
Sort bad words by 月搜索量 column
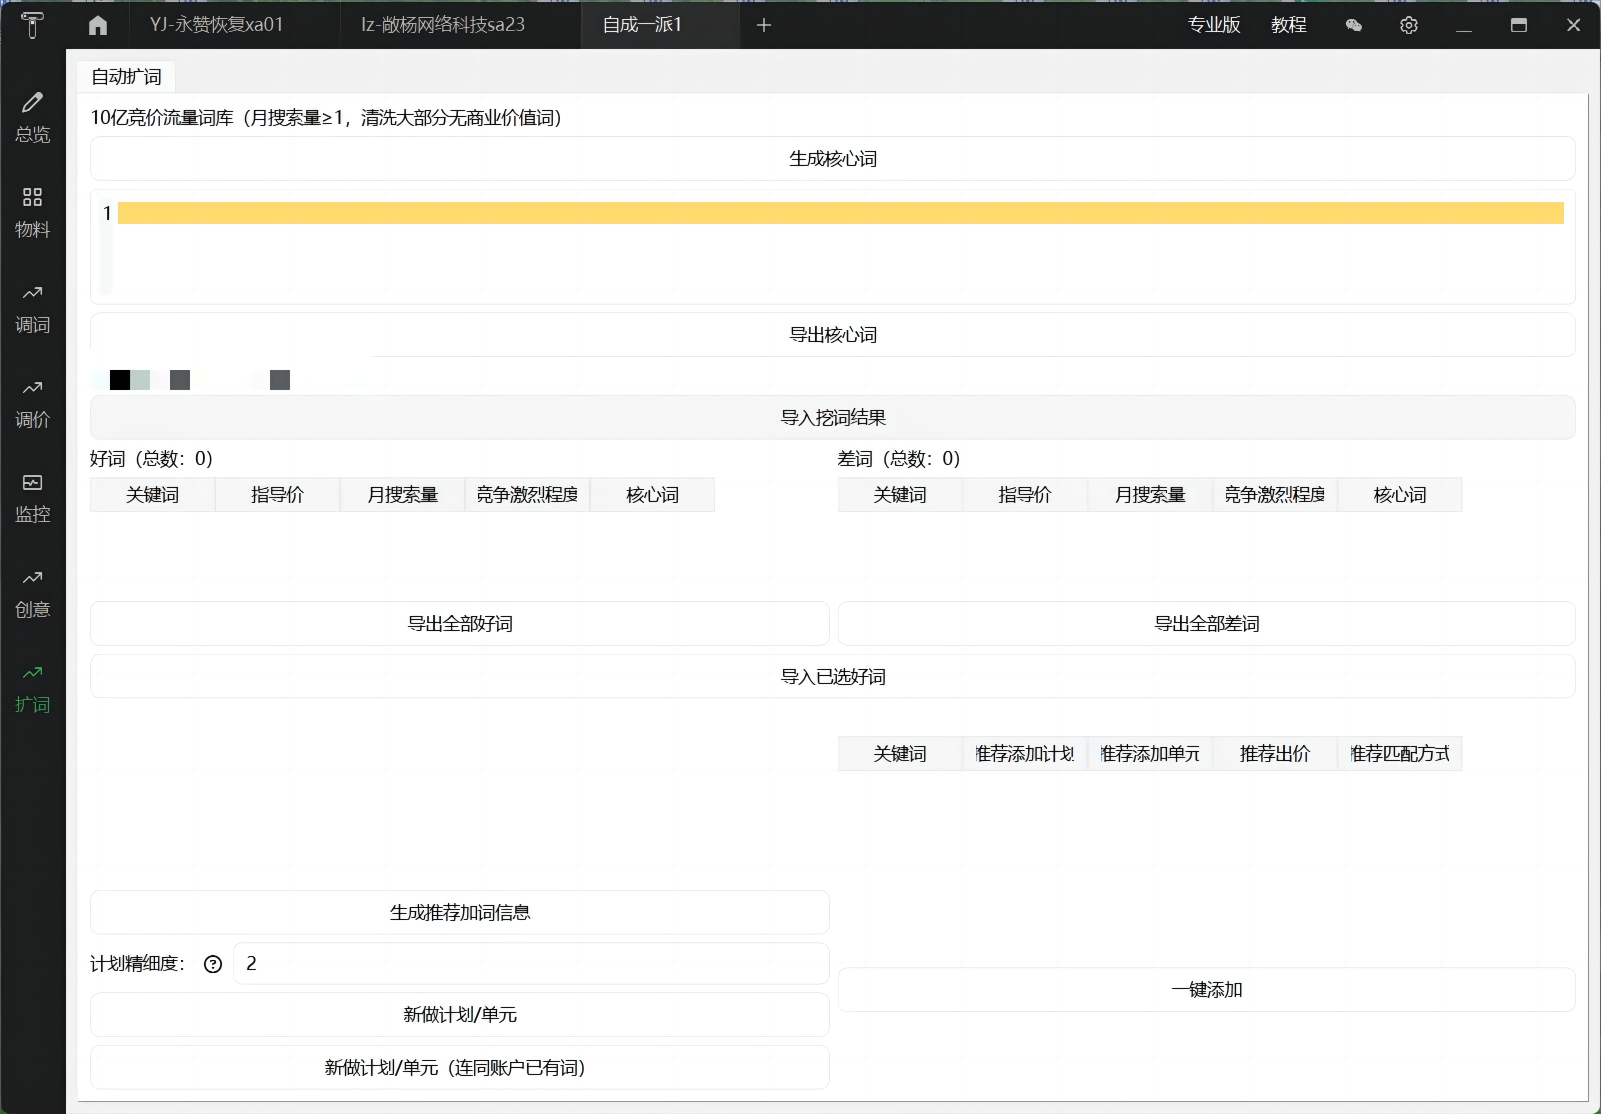1151,495
